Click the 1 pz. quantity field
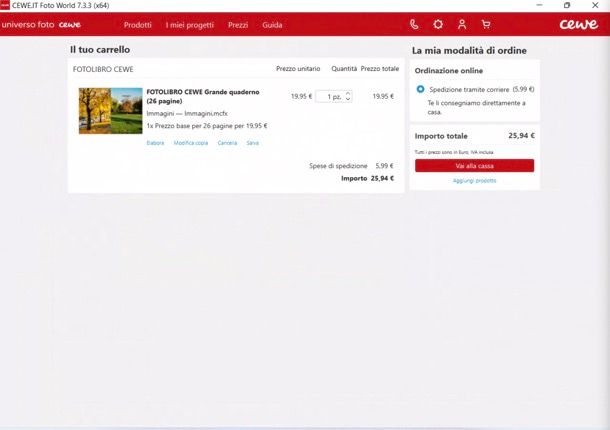 (334, 97)
